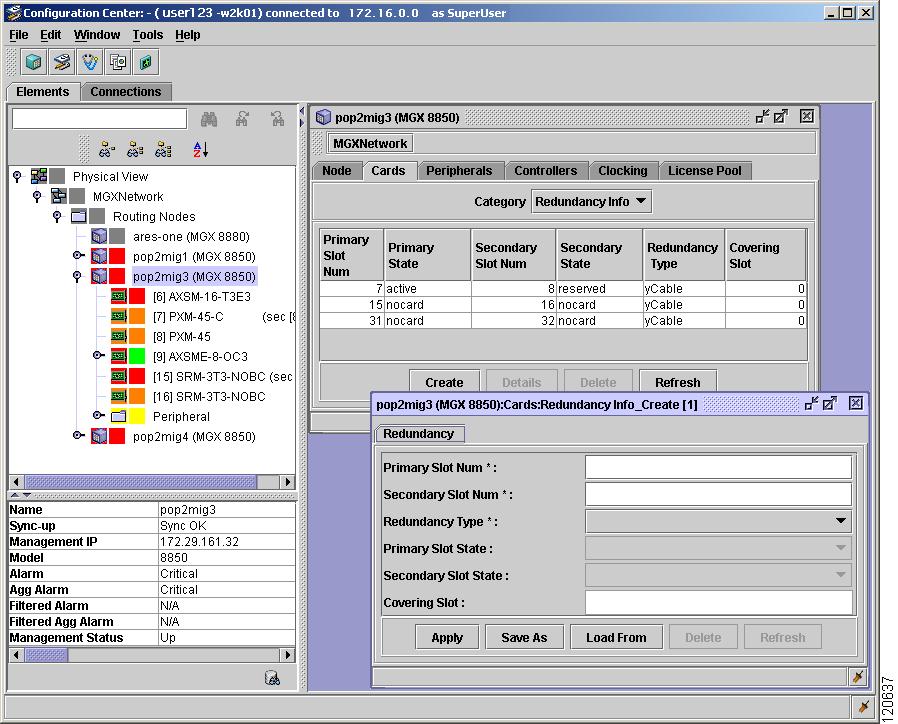Click the green door toolbar icon

[145, 62]
